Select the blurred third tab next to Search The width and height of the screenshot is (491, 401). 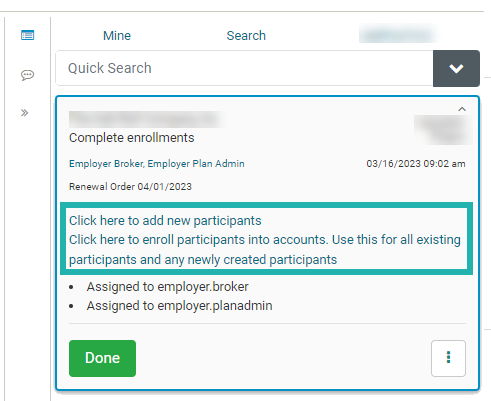click(397, 35)
